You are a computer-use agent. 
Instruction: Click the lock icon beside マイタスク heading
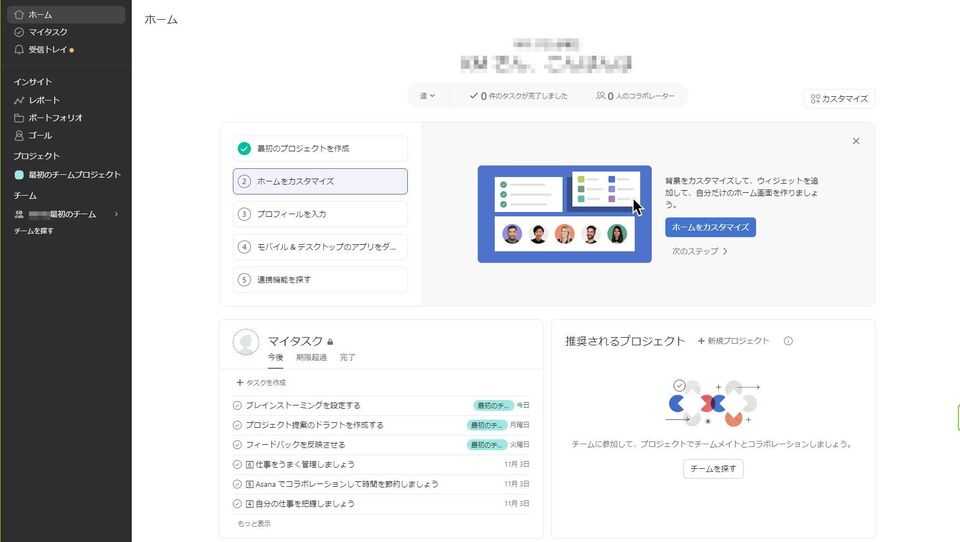click(x=330, y=342)
